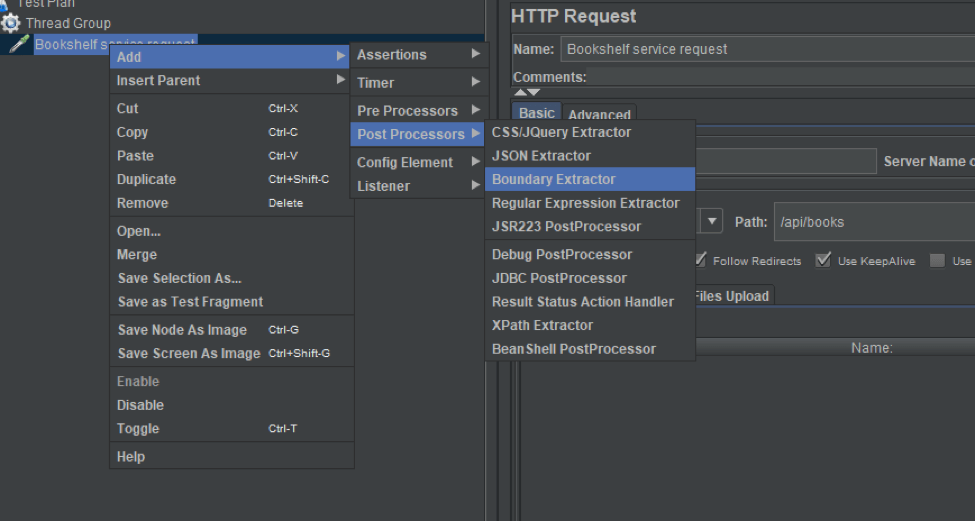Screen dimensions: 975x521
Task: Click the Name field of HTTP Request
Action: tap(768, 49)
